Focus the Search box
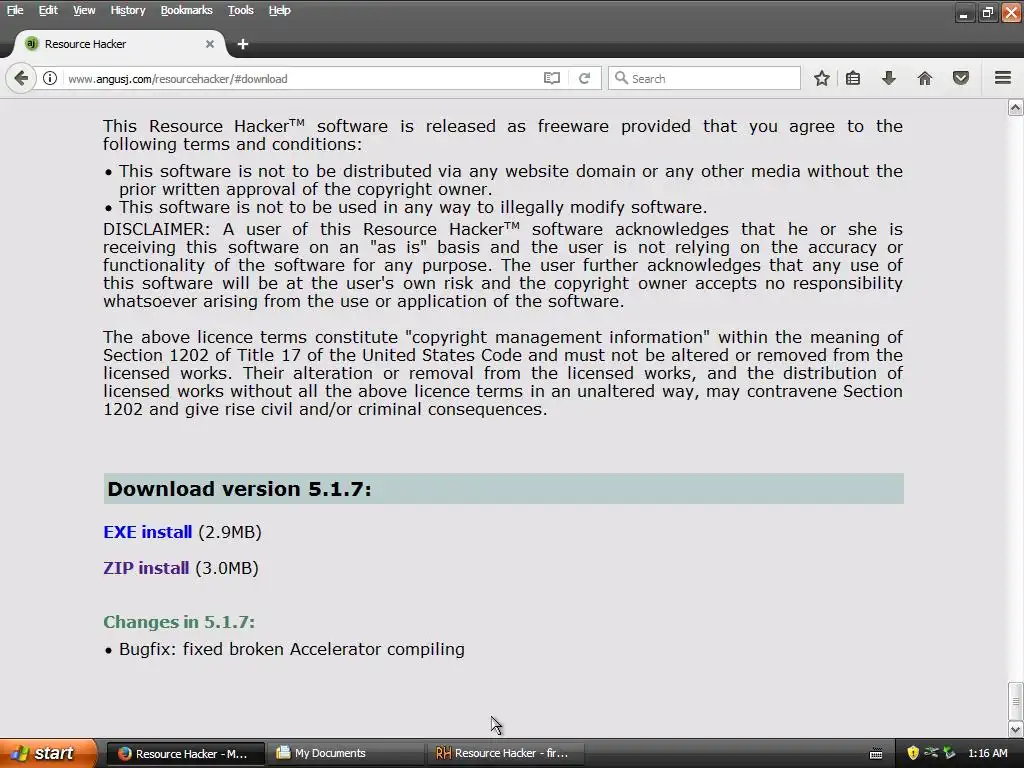Screen dimensions: 1024x768 [704, 78]
